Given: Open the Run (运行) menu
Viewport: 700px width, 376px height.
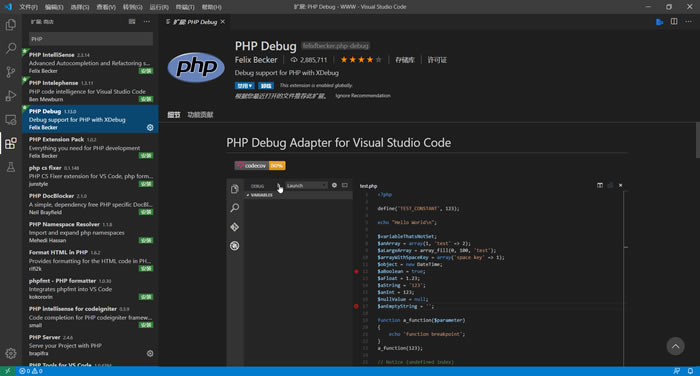Looking at the screenshot, I should [x=159, y=7].
